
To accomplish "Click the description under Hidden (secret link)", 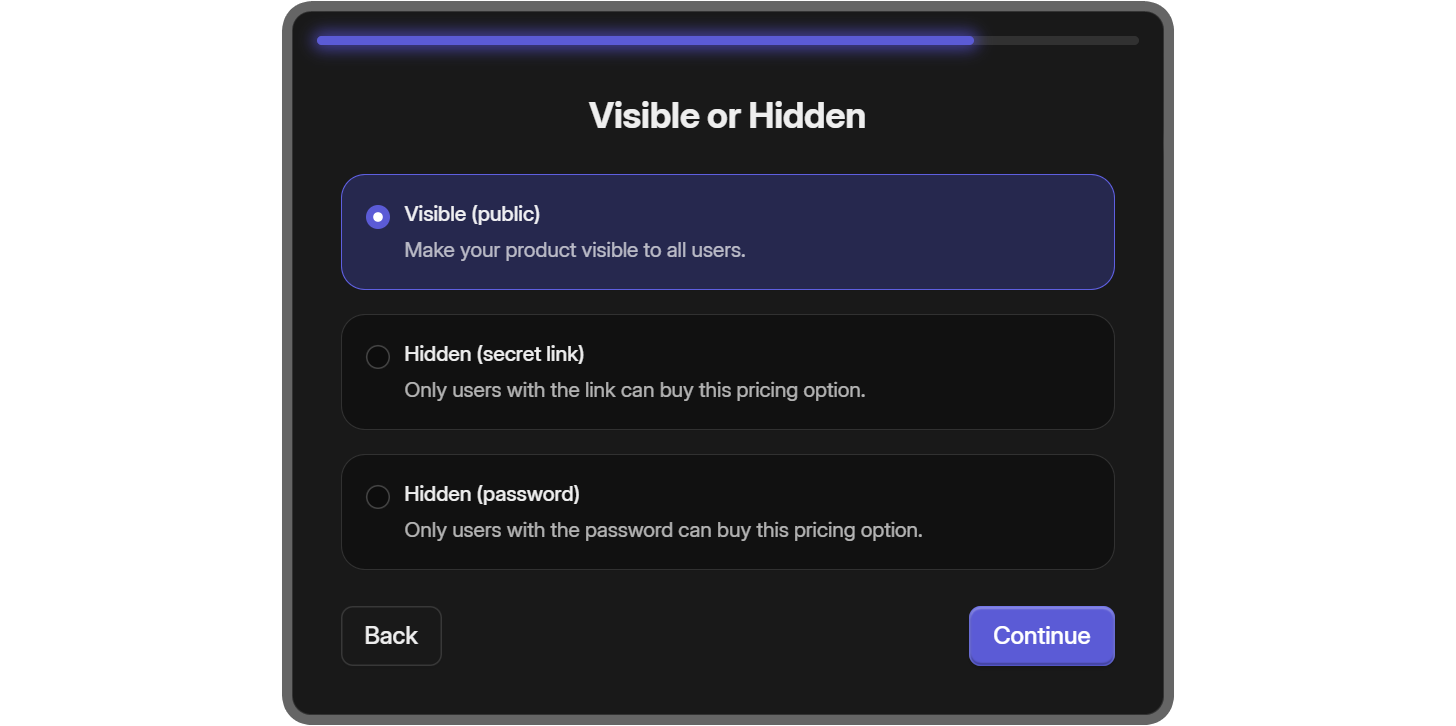I will [x=635, y=390].
